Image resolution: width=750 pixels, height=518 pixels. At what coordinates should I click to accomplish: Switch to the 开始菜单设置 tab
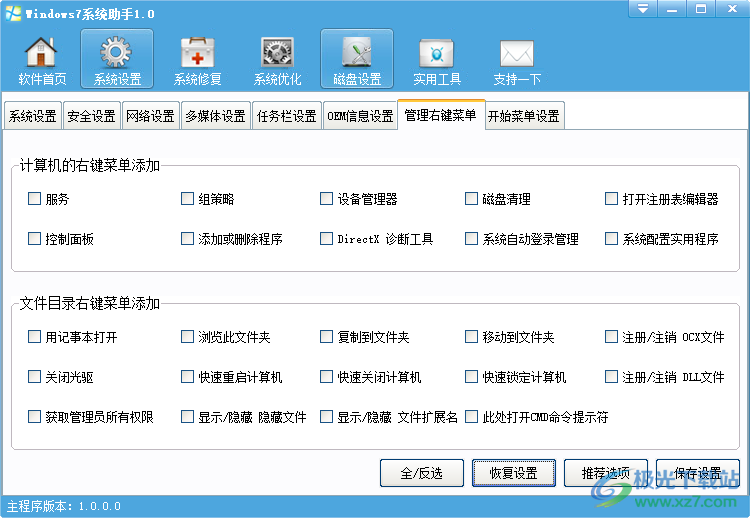[524, 116]
